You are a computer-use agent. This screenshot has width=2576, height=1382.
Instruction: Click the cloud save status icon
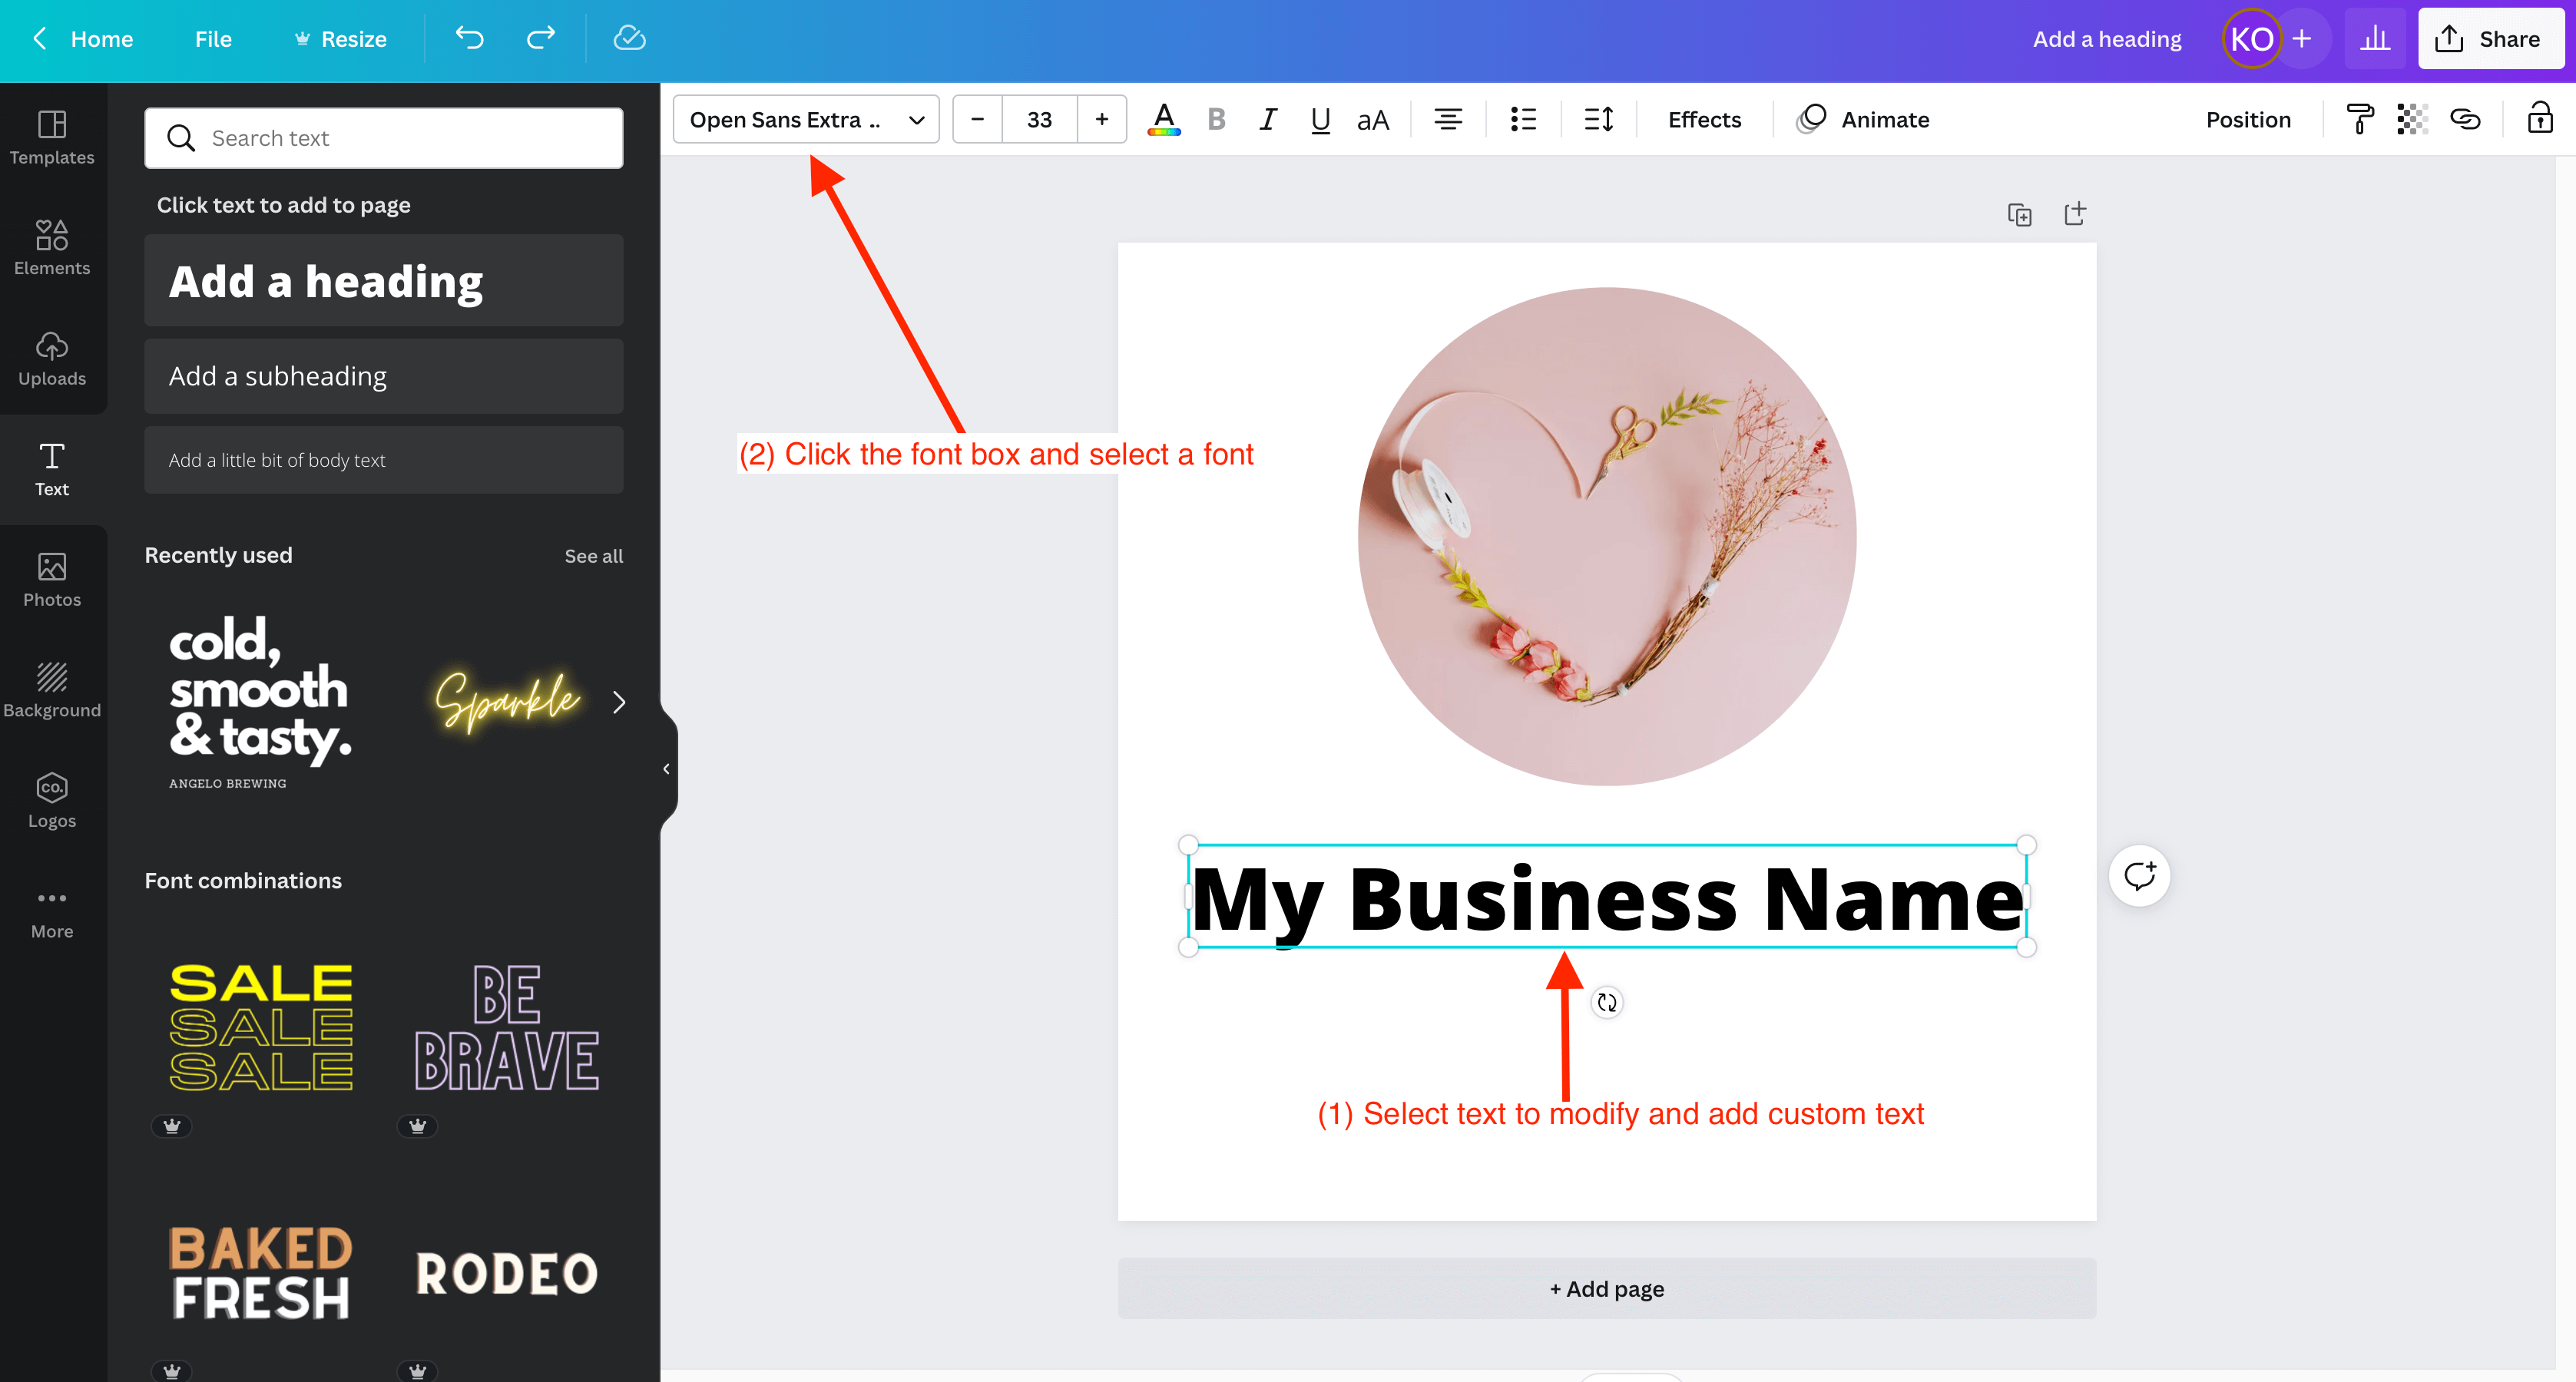(x=629, y=39)
